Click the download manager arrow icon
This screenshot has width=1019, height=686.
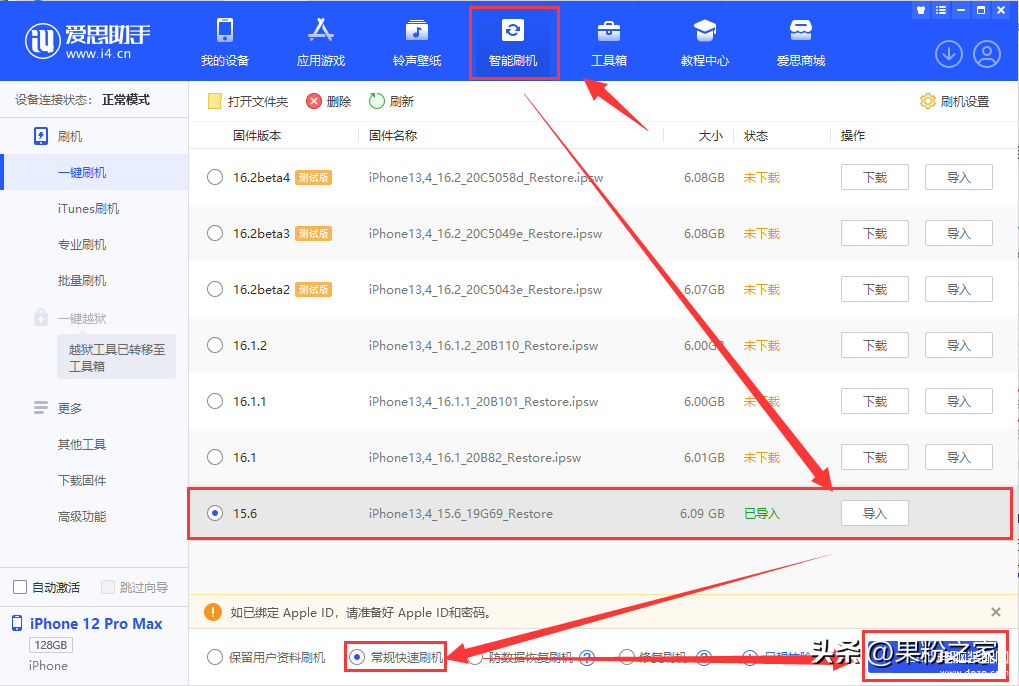[948, 54]
